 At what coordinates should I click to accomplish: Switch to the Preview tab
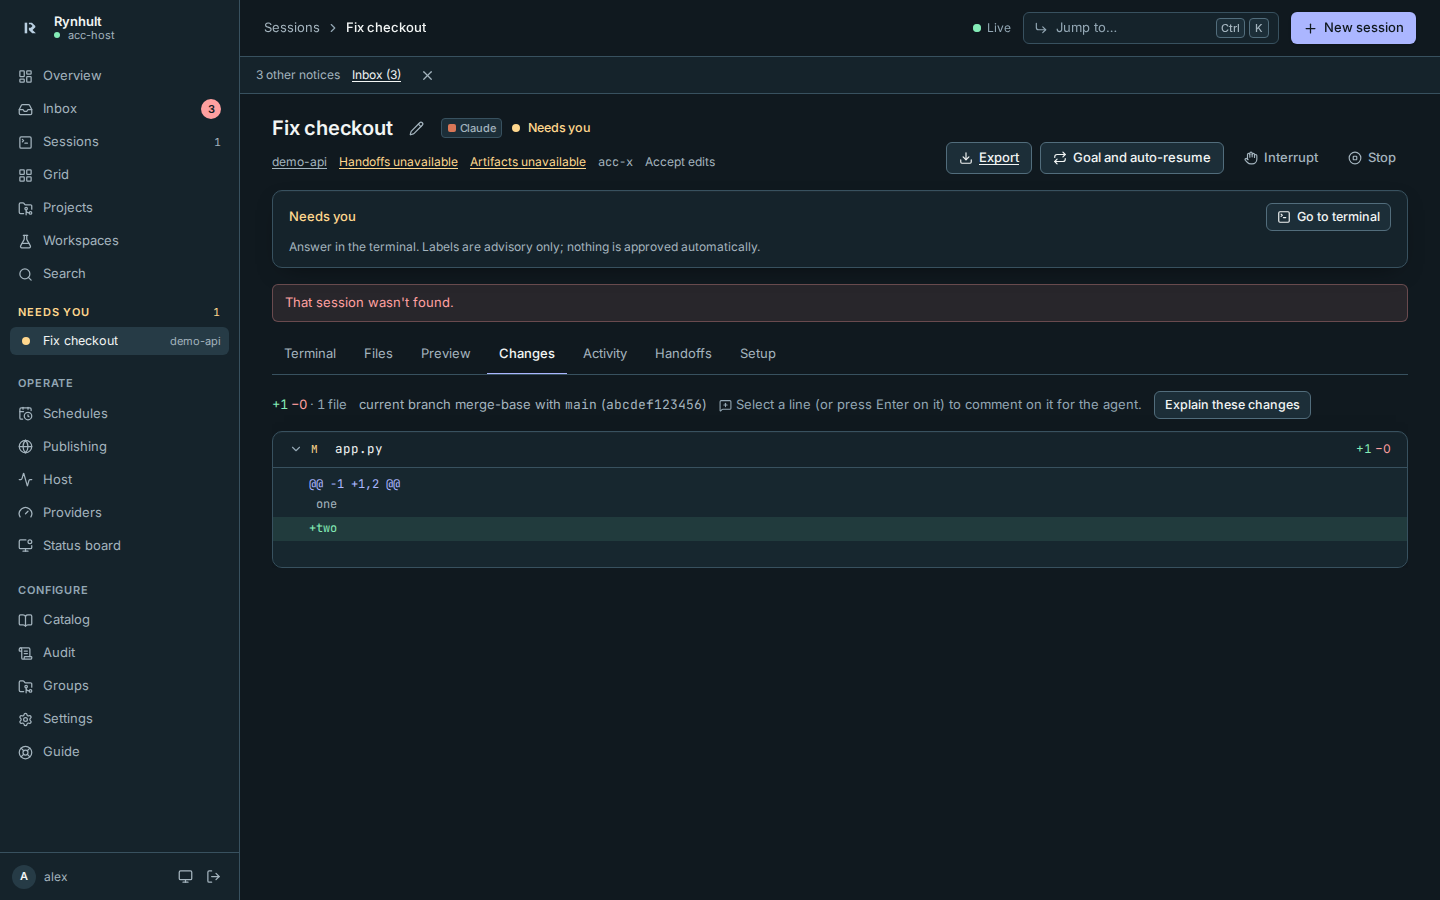click(445, 354)
